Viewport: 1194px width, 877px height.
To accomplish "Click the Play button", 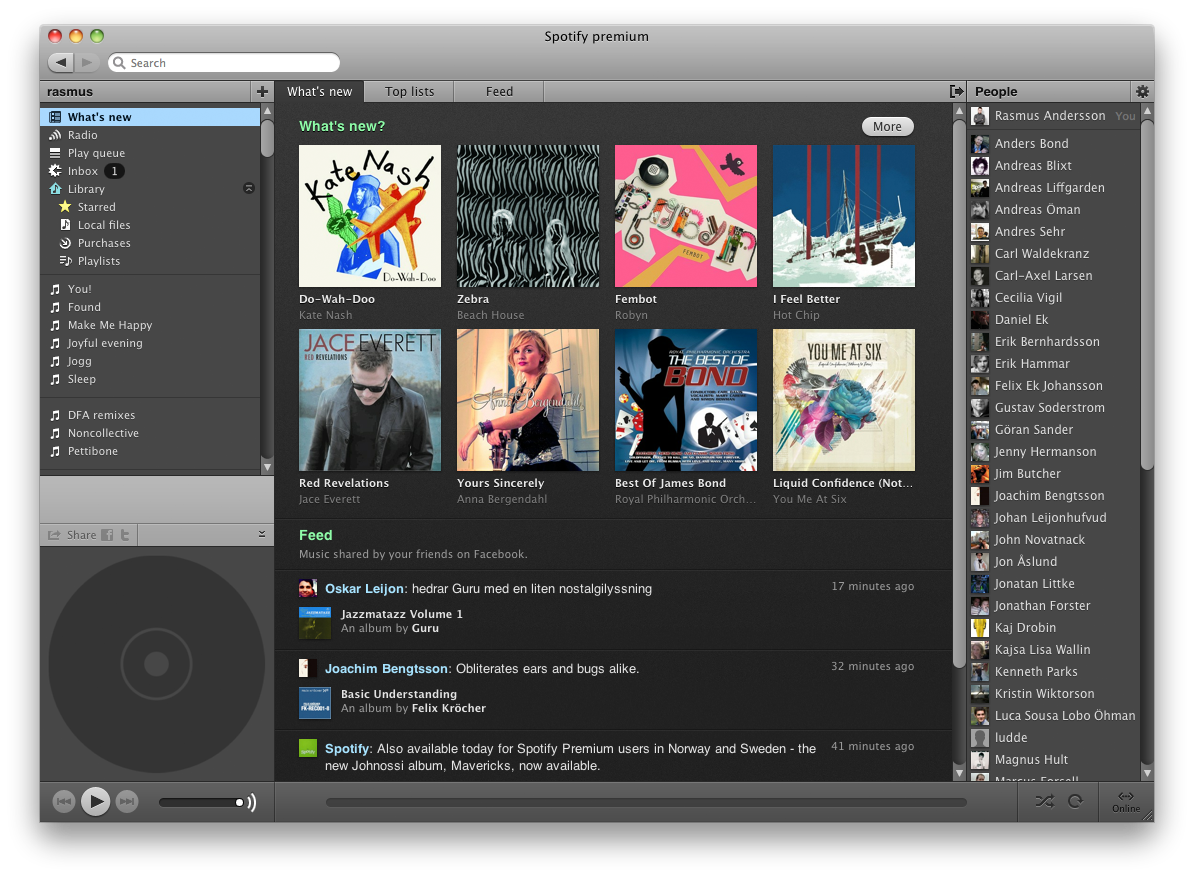I will click(95, 801).
